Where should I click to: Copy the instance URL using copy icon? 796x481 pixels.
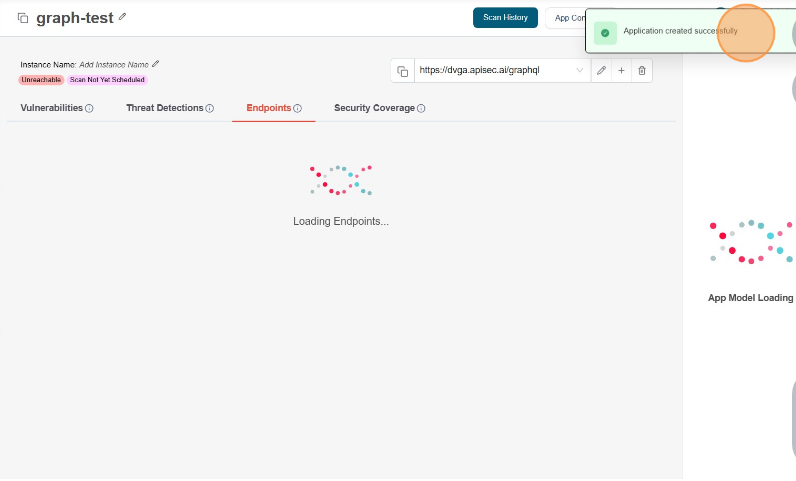pos(402,71)
